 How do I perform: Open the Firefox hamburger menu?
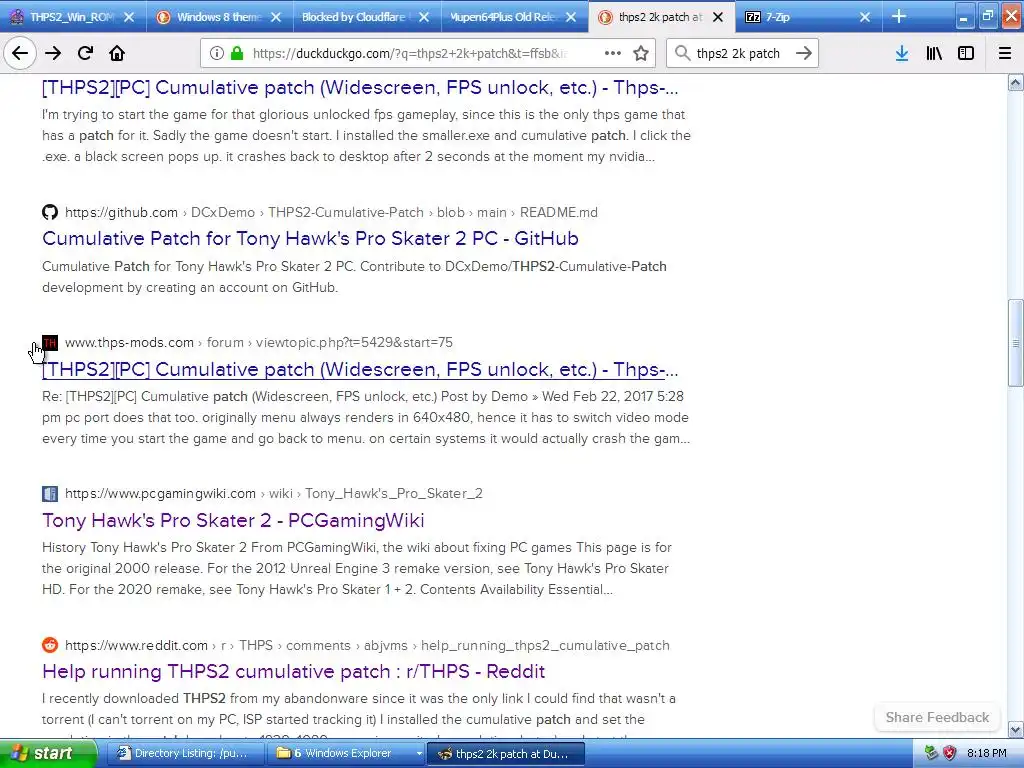point(1004,53)
